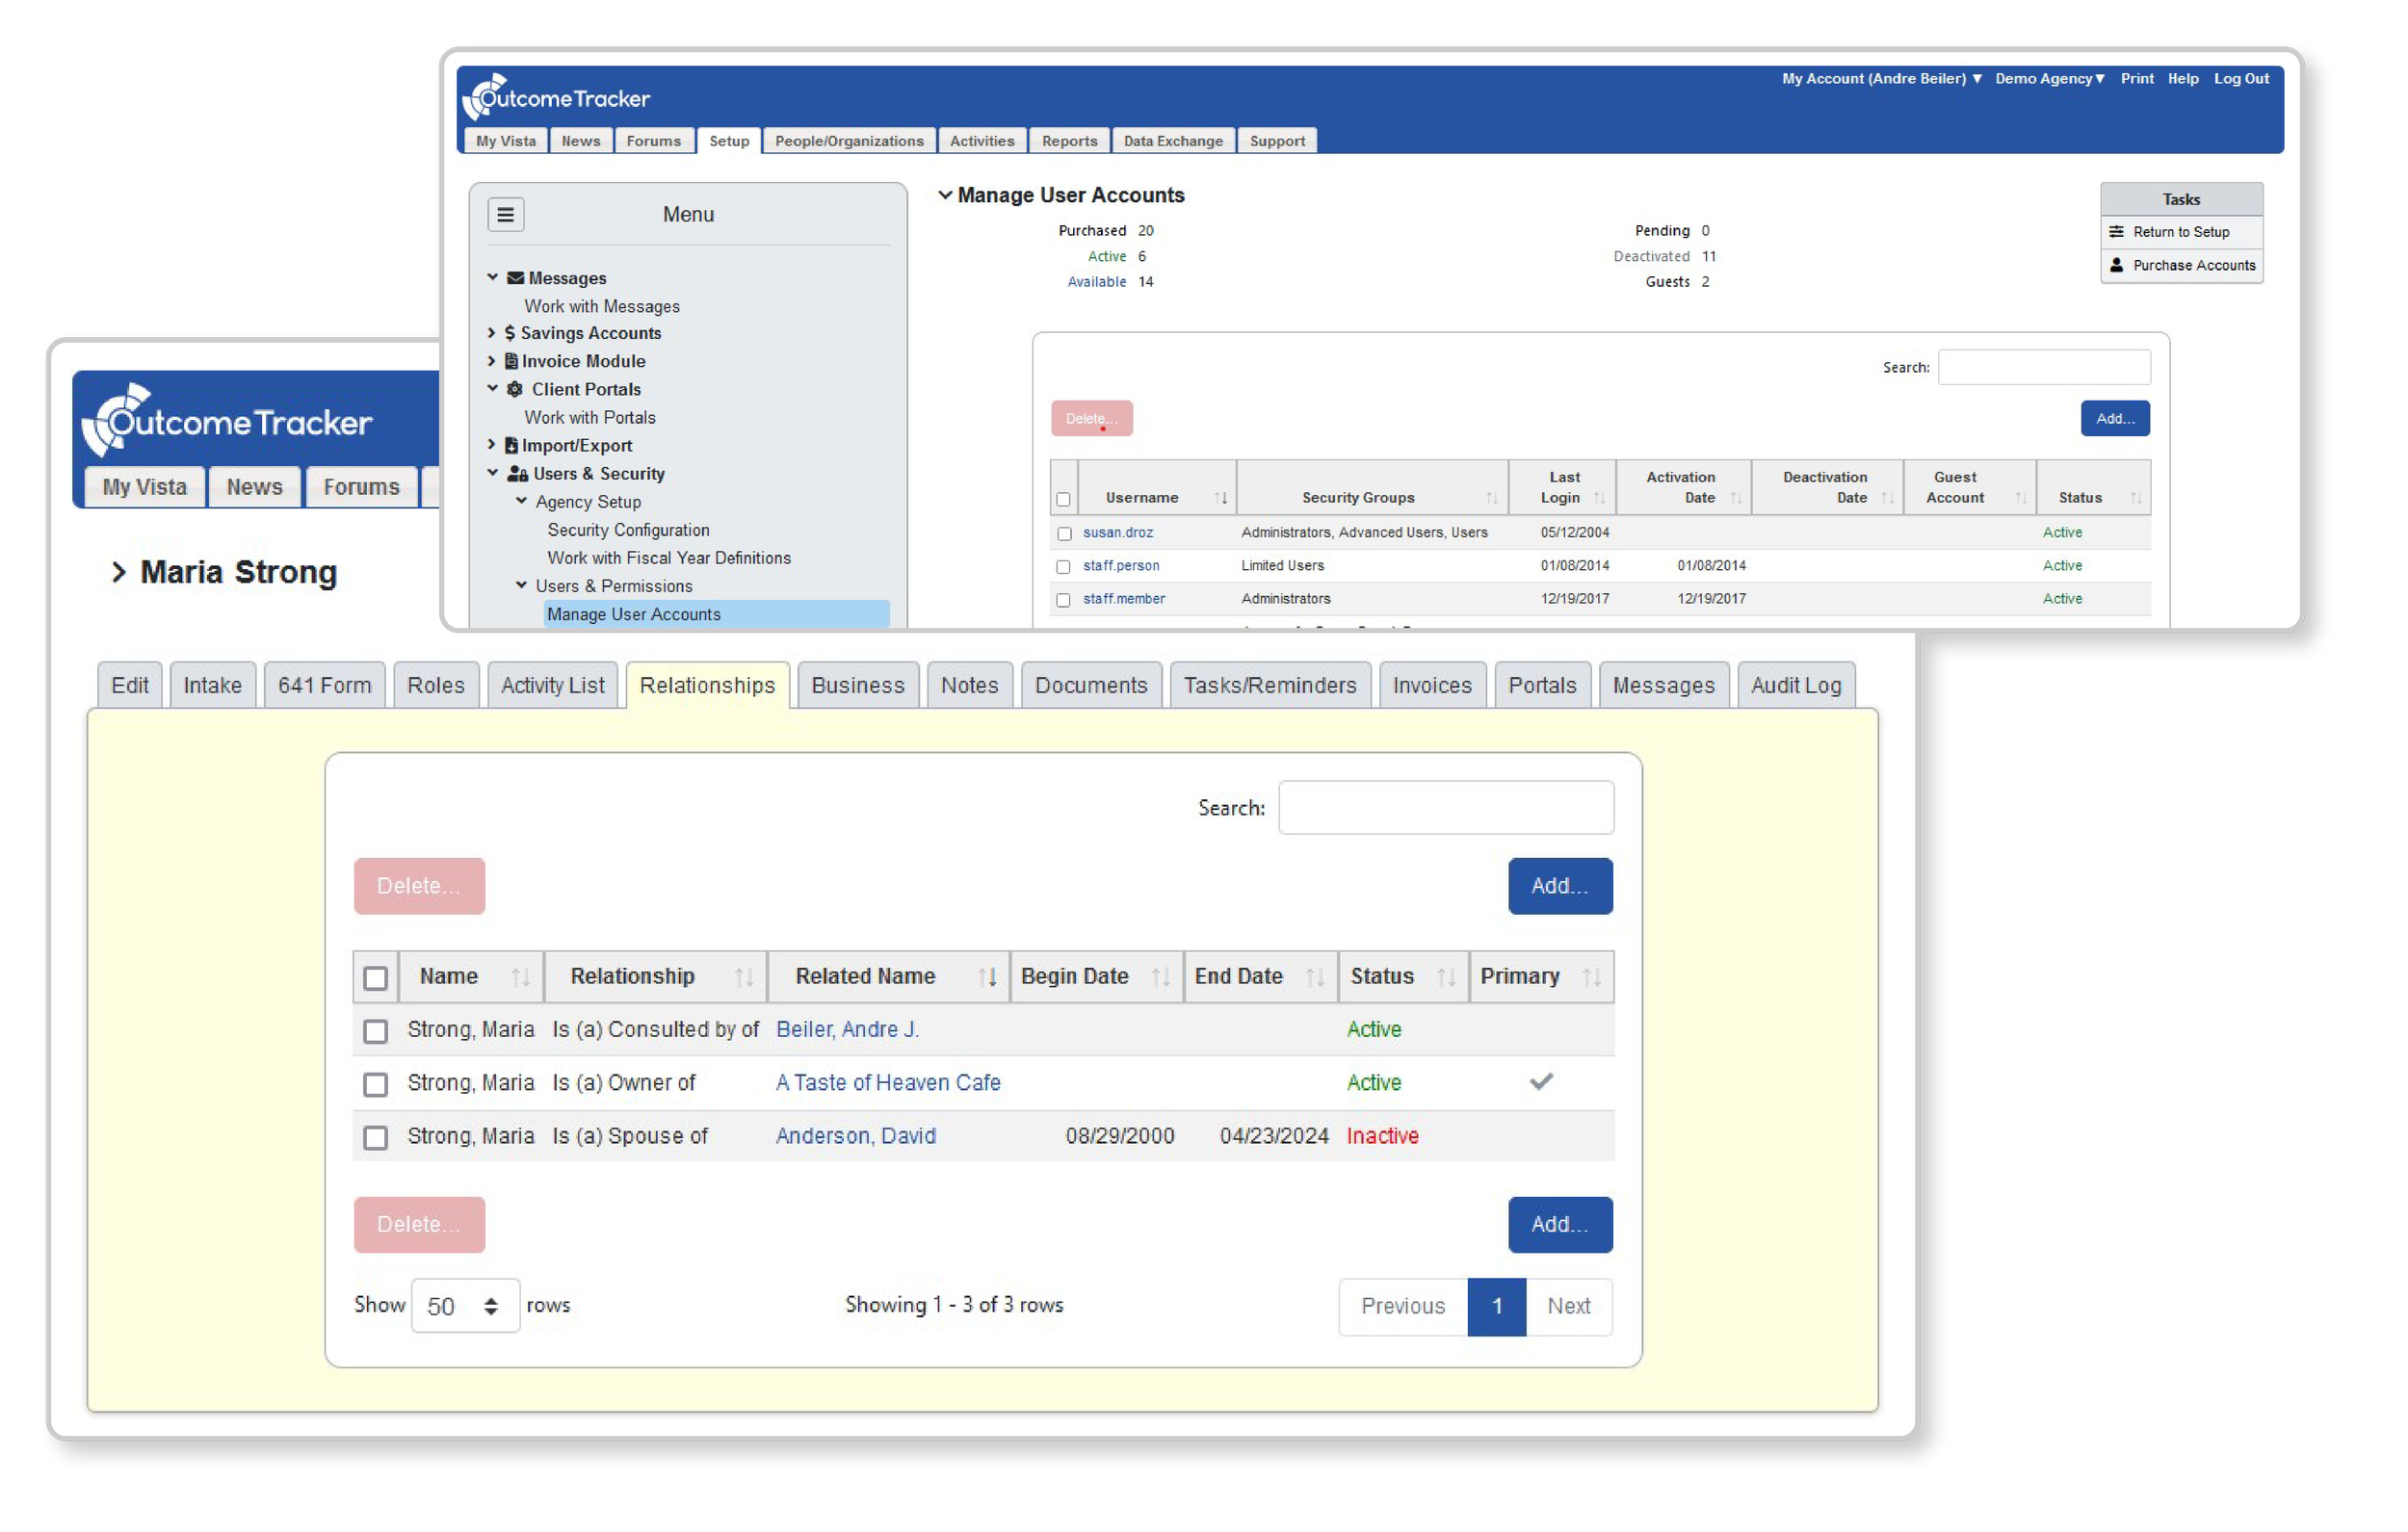Screen dimensions: 2408x1532
Task: Open the Reports tab in navigation
Action: [x=1069, y=141]
